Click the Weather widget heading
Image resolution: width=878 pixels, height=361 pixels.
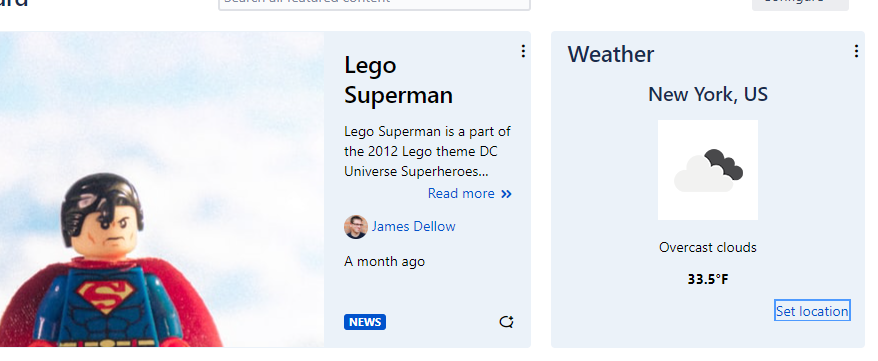pyautogui.click(x=610, y=54)
